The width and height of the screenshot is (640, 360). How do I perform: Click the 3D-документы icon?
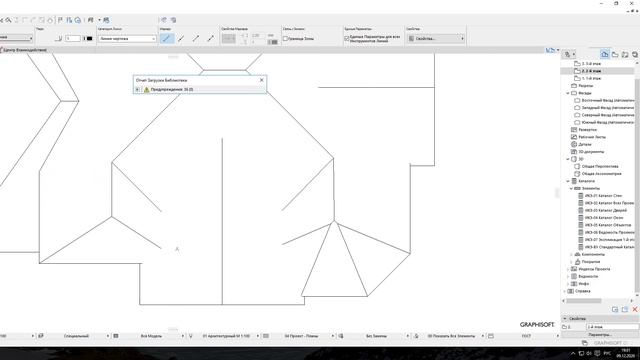point(574,152)
